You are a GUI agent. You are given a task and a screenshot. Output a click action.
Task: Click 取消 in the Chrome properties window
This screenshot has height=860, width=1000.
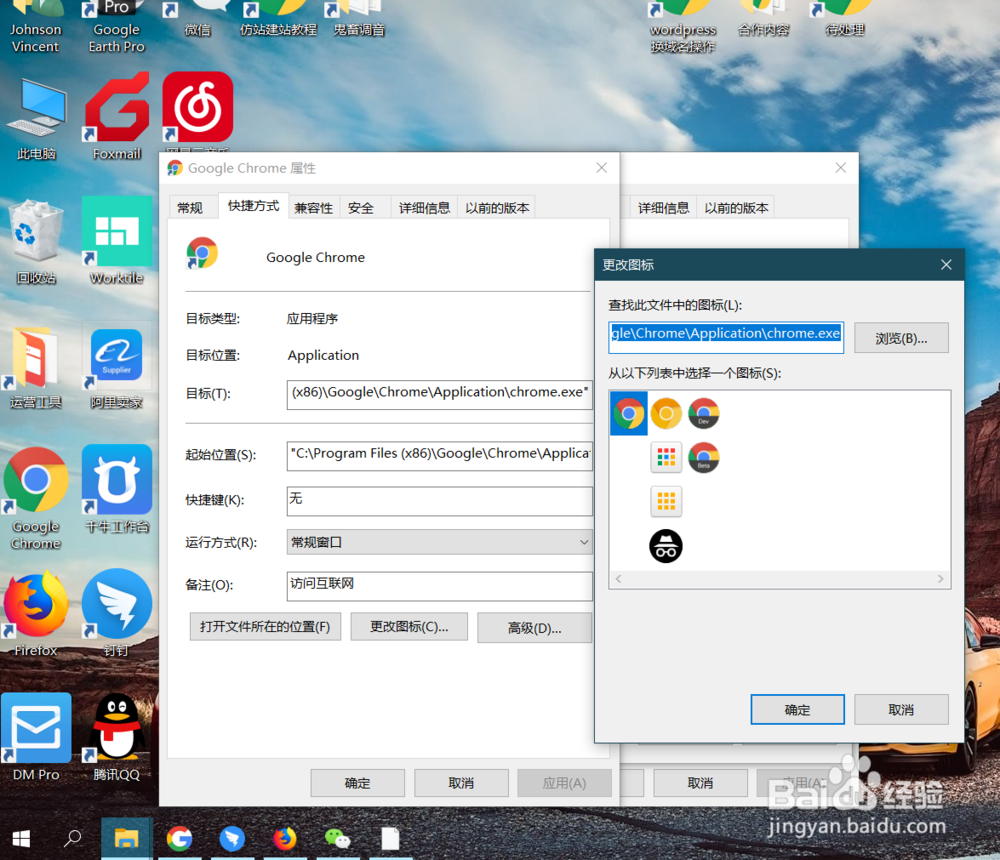coord(461,783)
